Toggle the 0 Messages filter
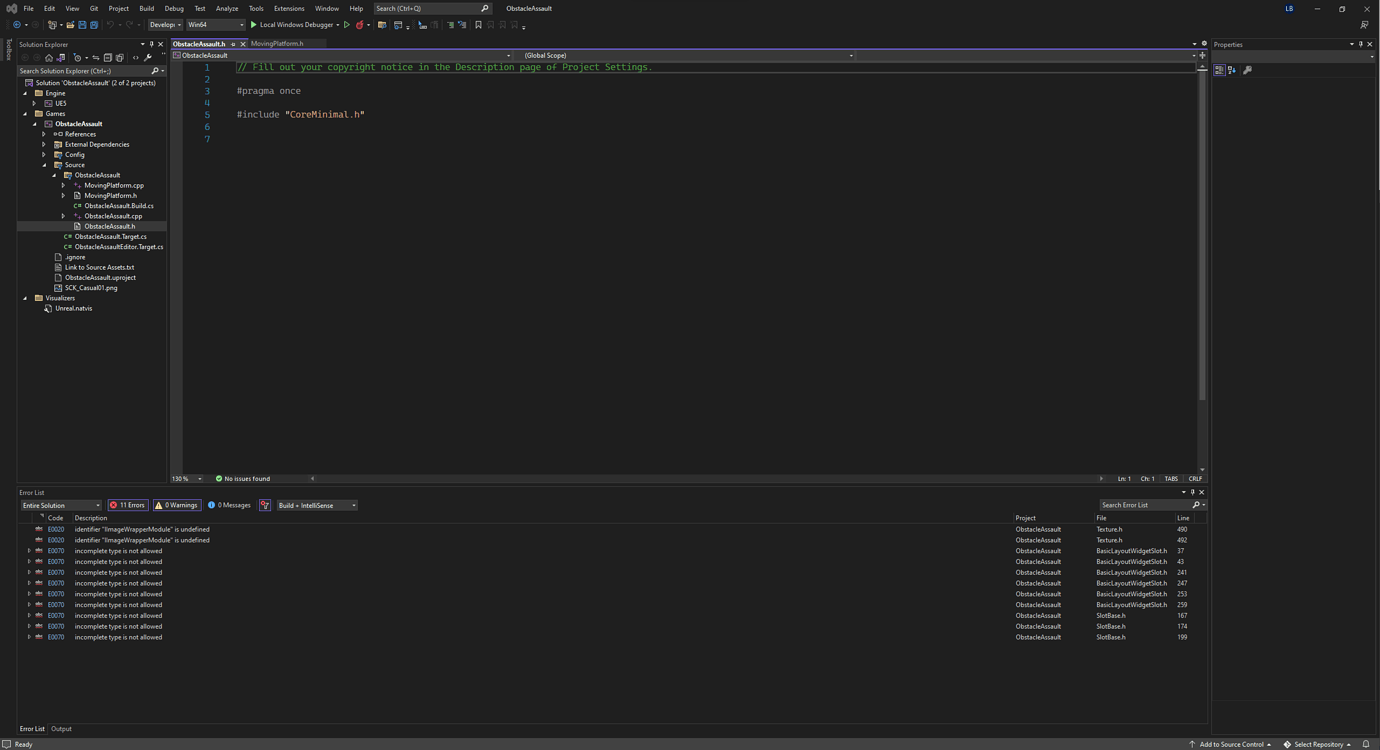Image resolution: width=1380 pixels, height=750 pixels. pos(229,505)
